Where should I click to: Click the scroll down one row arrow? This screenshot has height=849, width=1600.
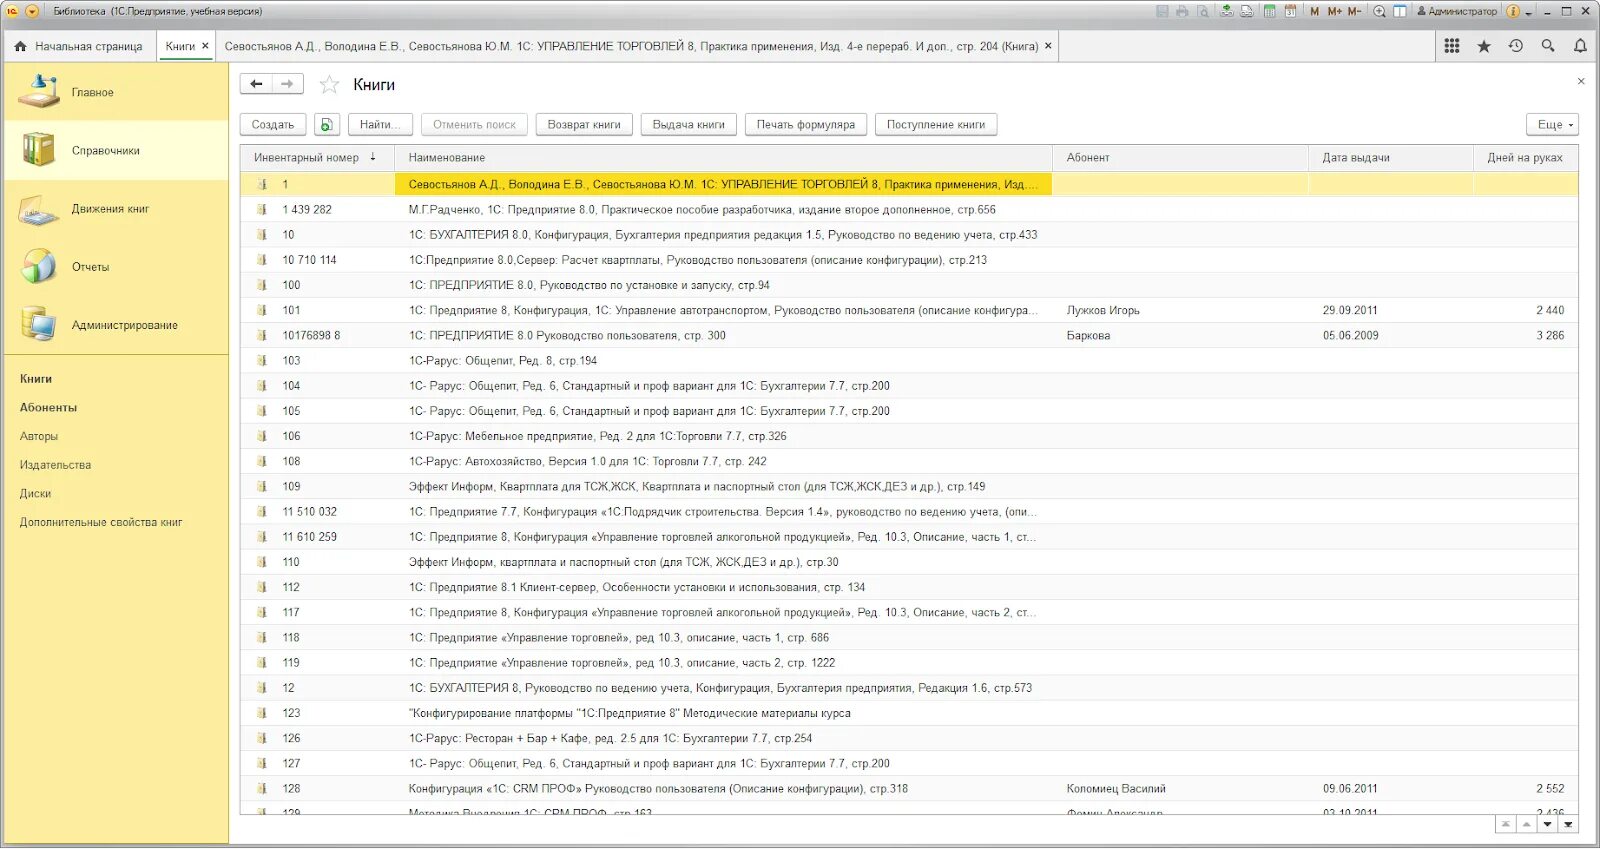tap(1548, 825)
